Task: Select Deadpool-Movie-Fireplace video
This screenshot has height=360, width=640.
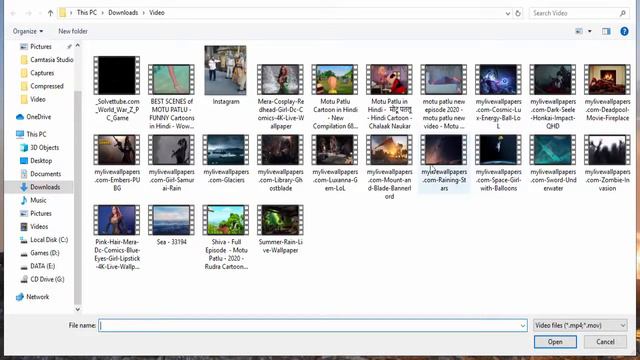Action: (x=607, y=92)
